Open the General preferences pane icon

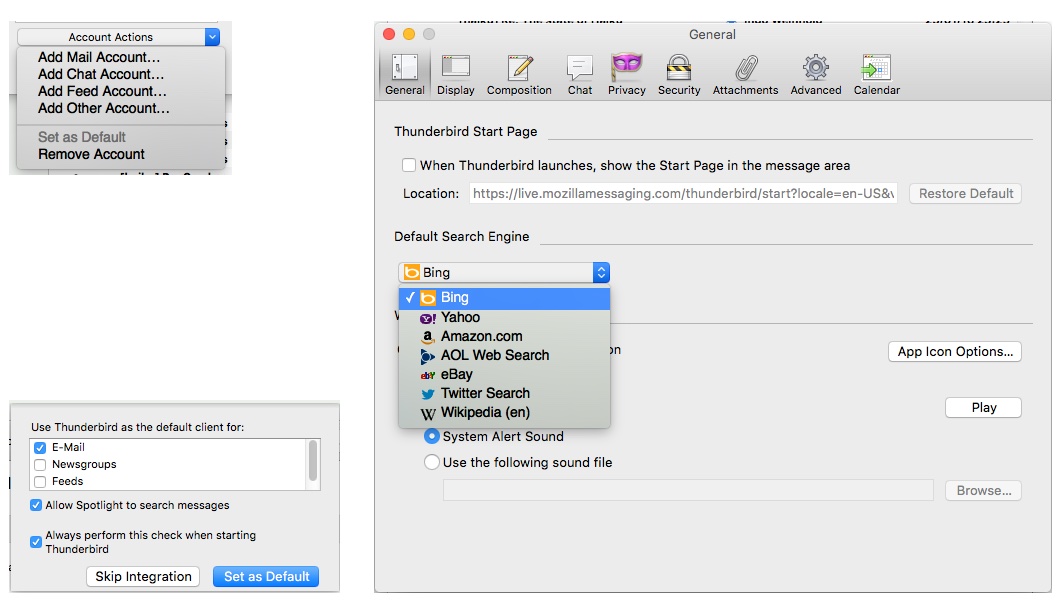405,74
